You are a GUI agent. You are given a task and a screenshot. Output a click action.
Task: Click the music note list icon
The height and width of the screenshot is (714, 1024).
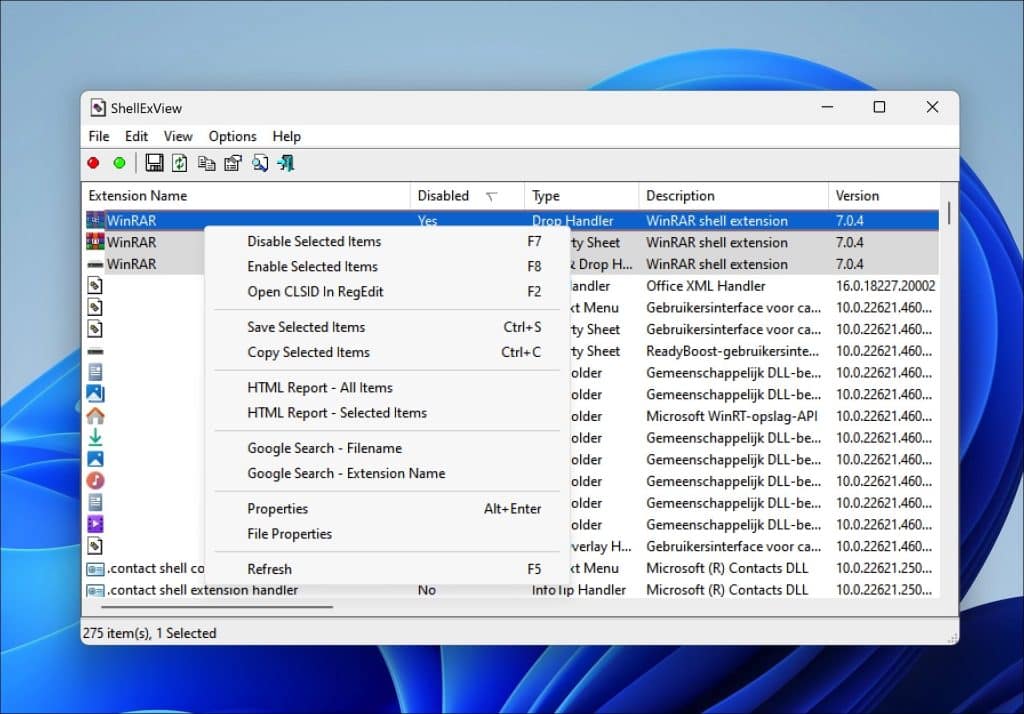point(95,480)
